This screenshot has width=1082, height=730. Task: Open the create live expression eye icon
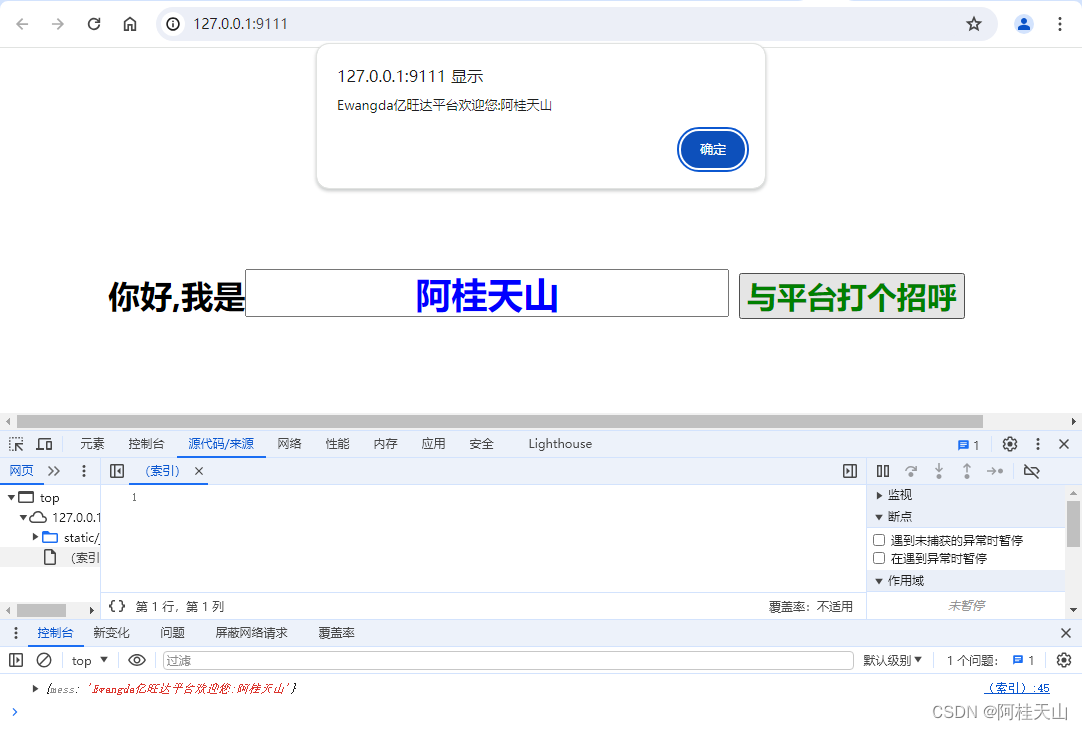pos(135,660)
